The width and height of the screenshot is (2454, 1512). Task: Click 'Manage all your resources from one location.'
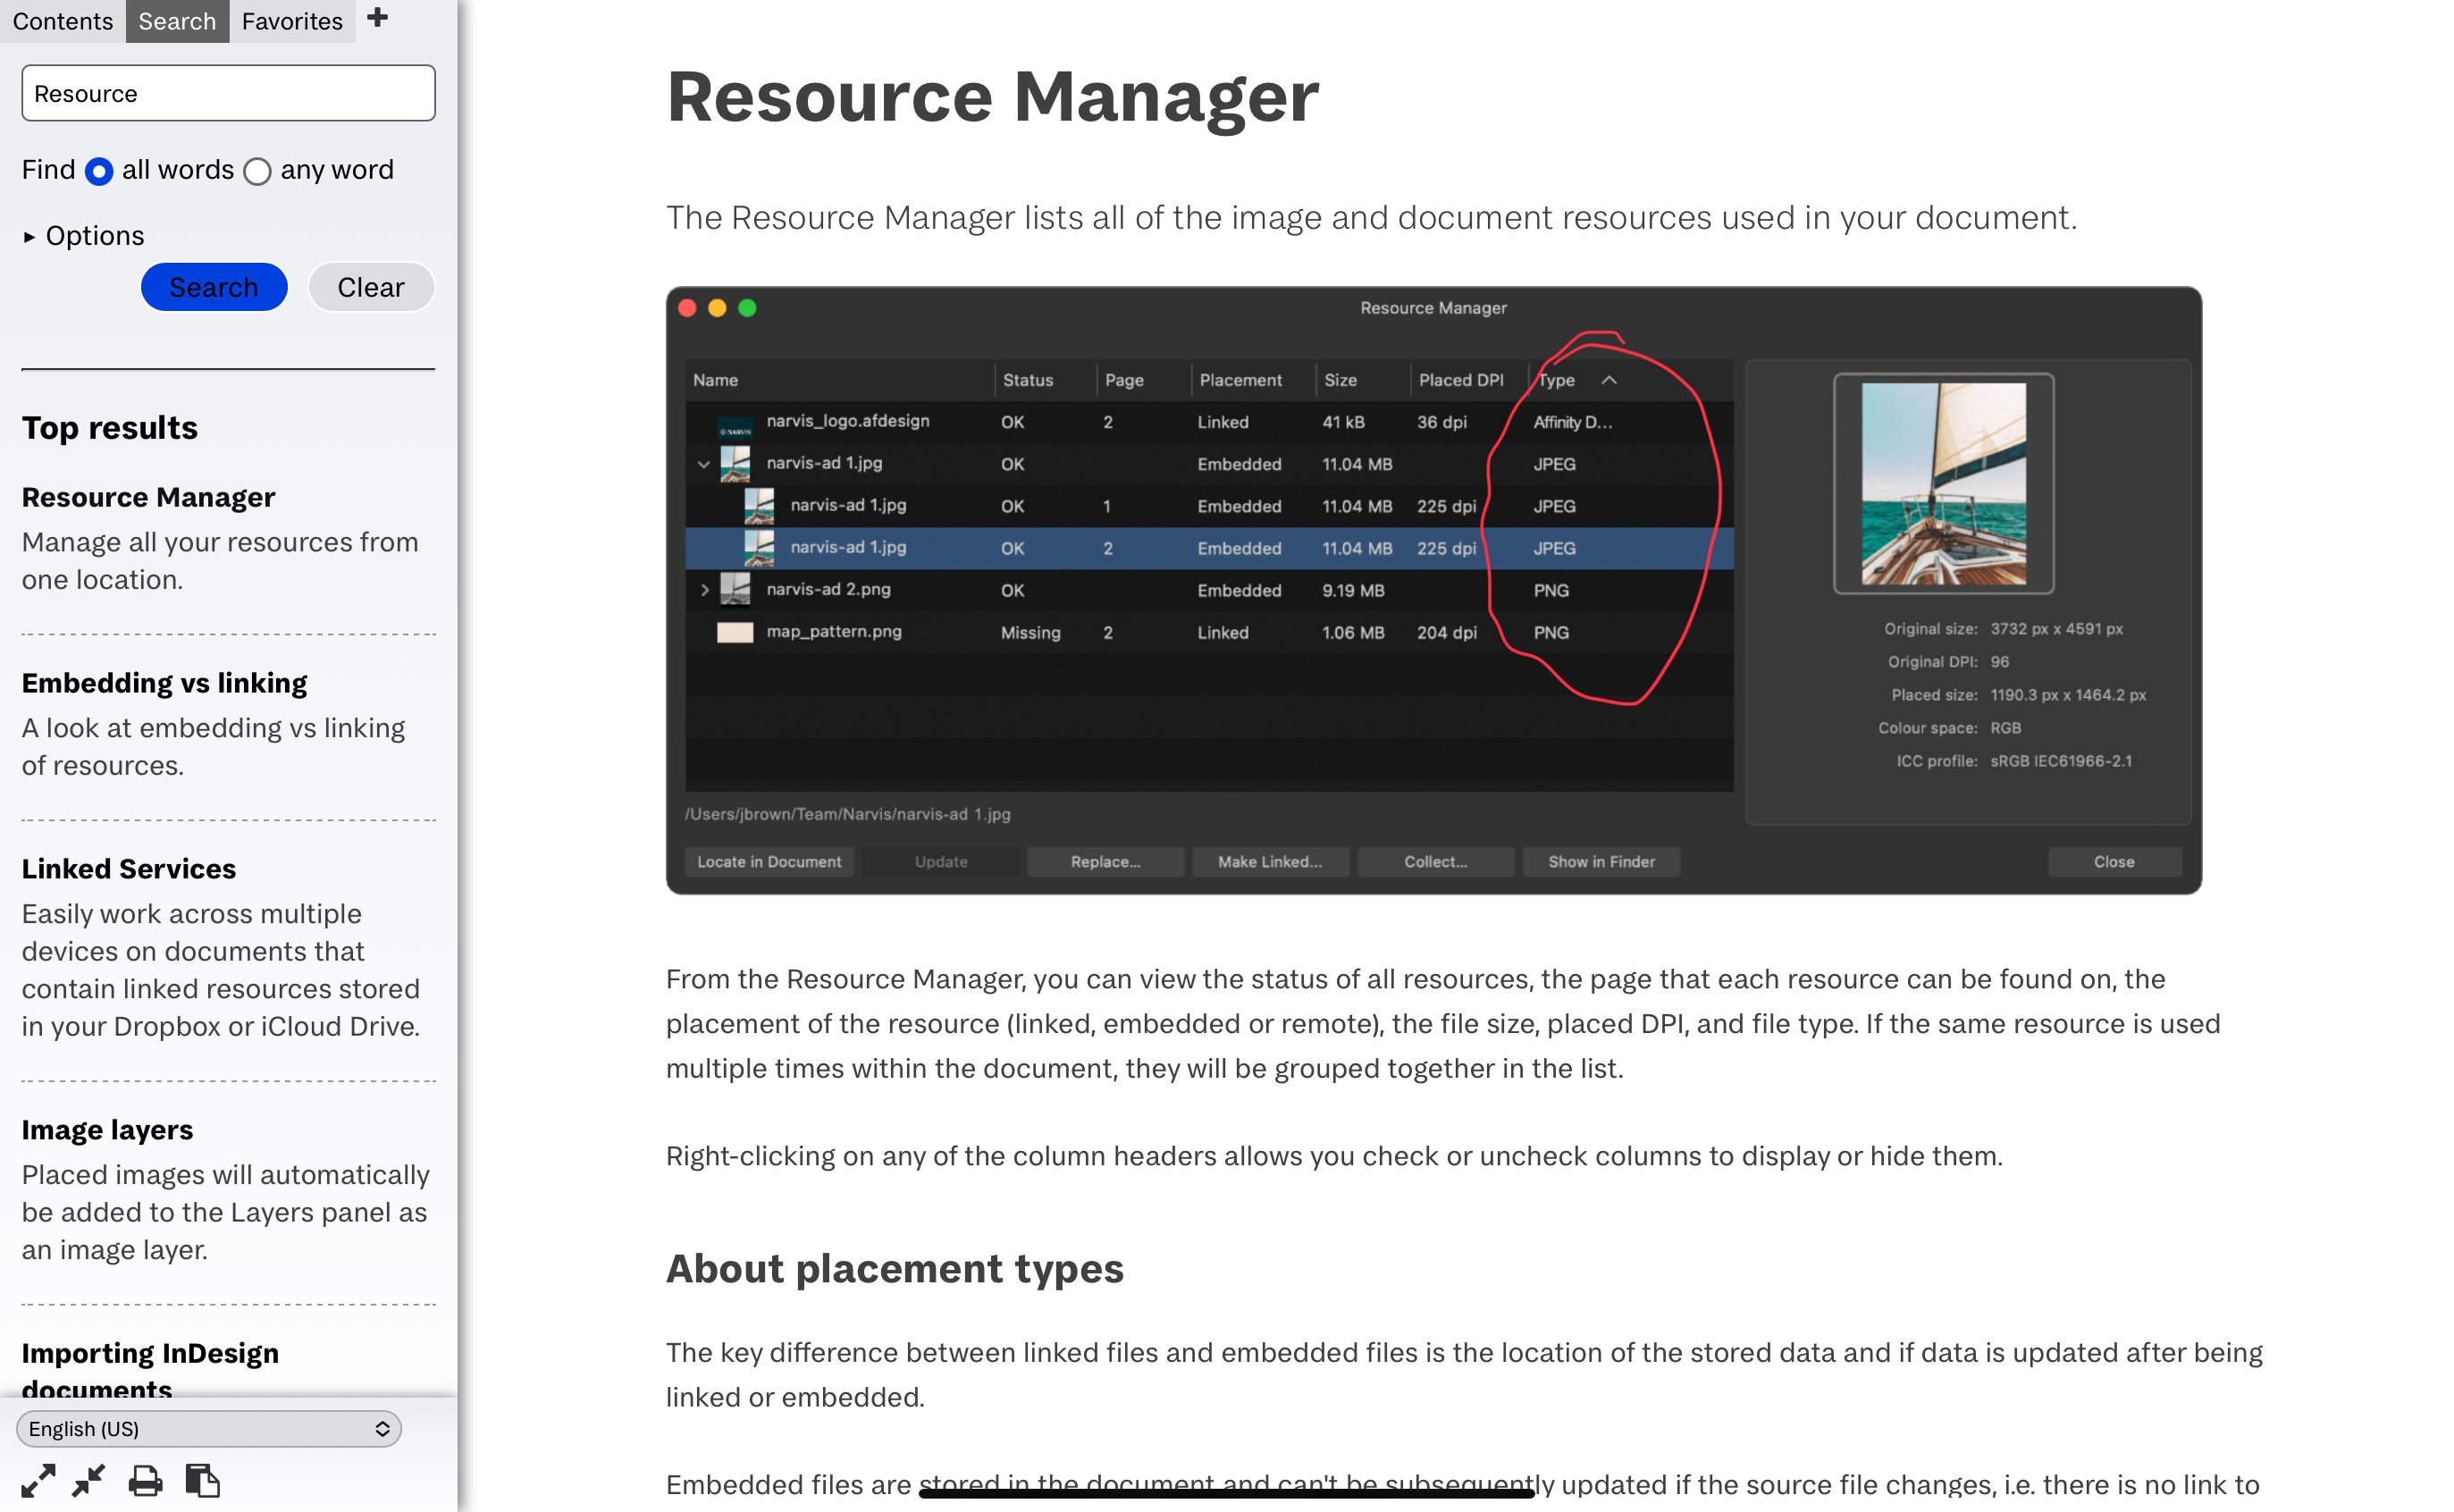point(220,561)
